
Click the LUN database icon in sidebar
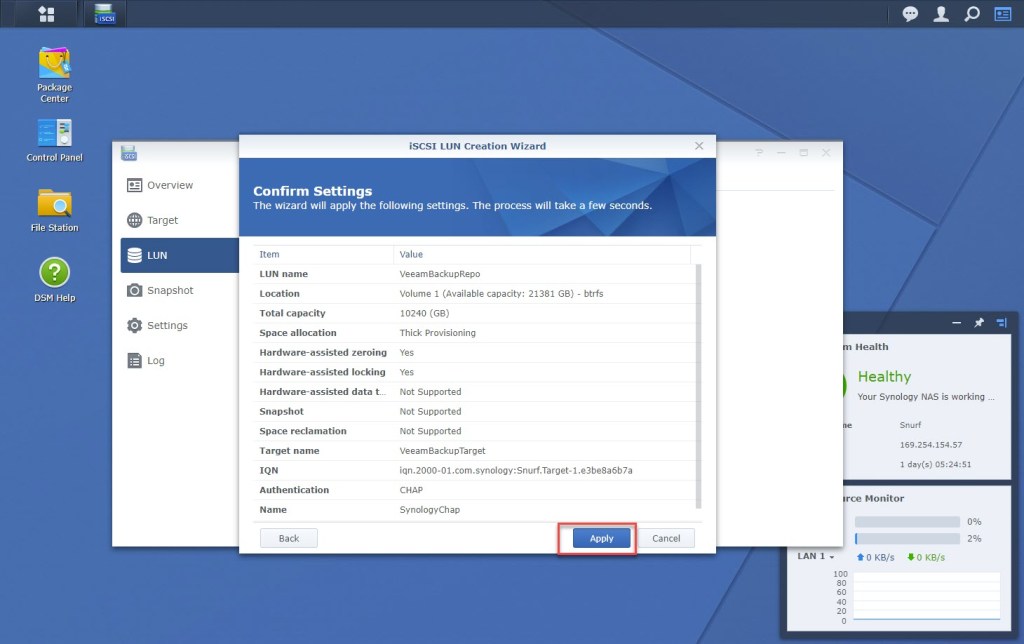pos(135,255)
